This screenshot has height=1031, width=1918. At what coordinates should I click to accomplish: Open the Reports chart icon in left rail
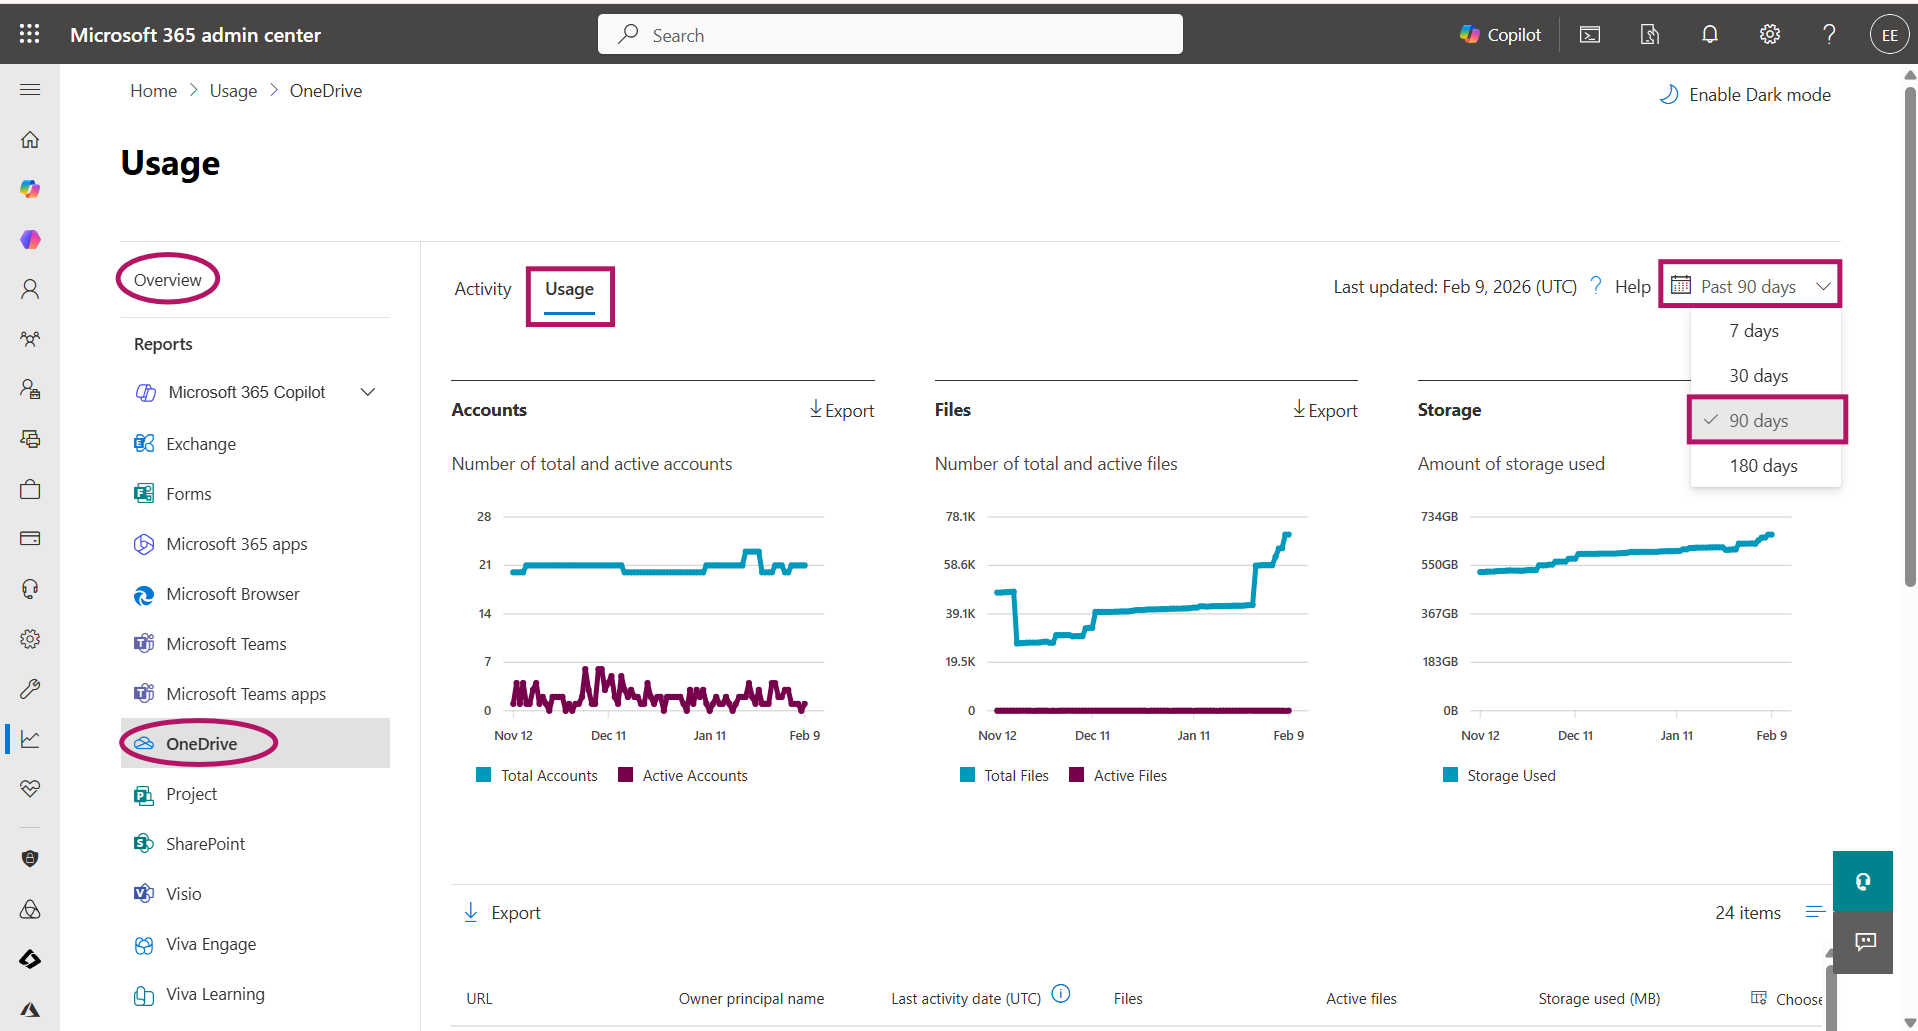tap(30, 739)
